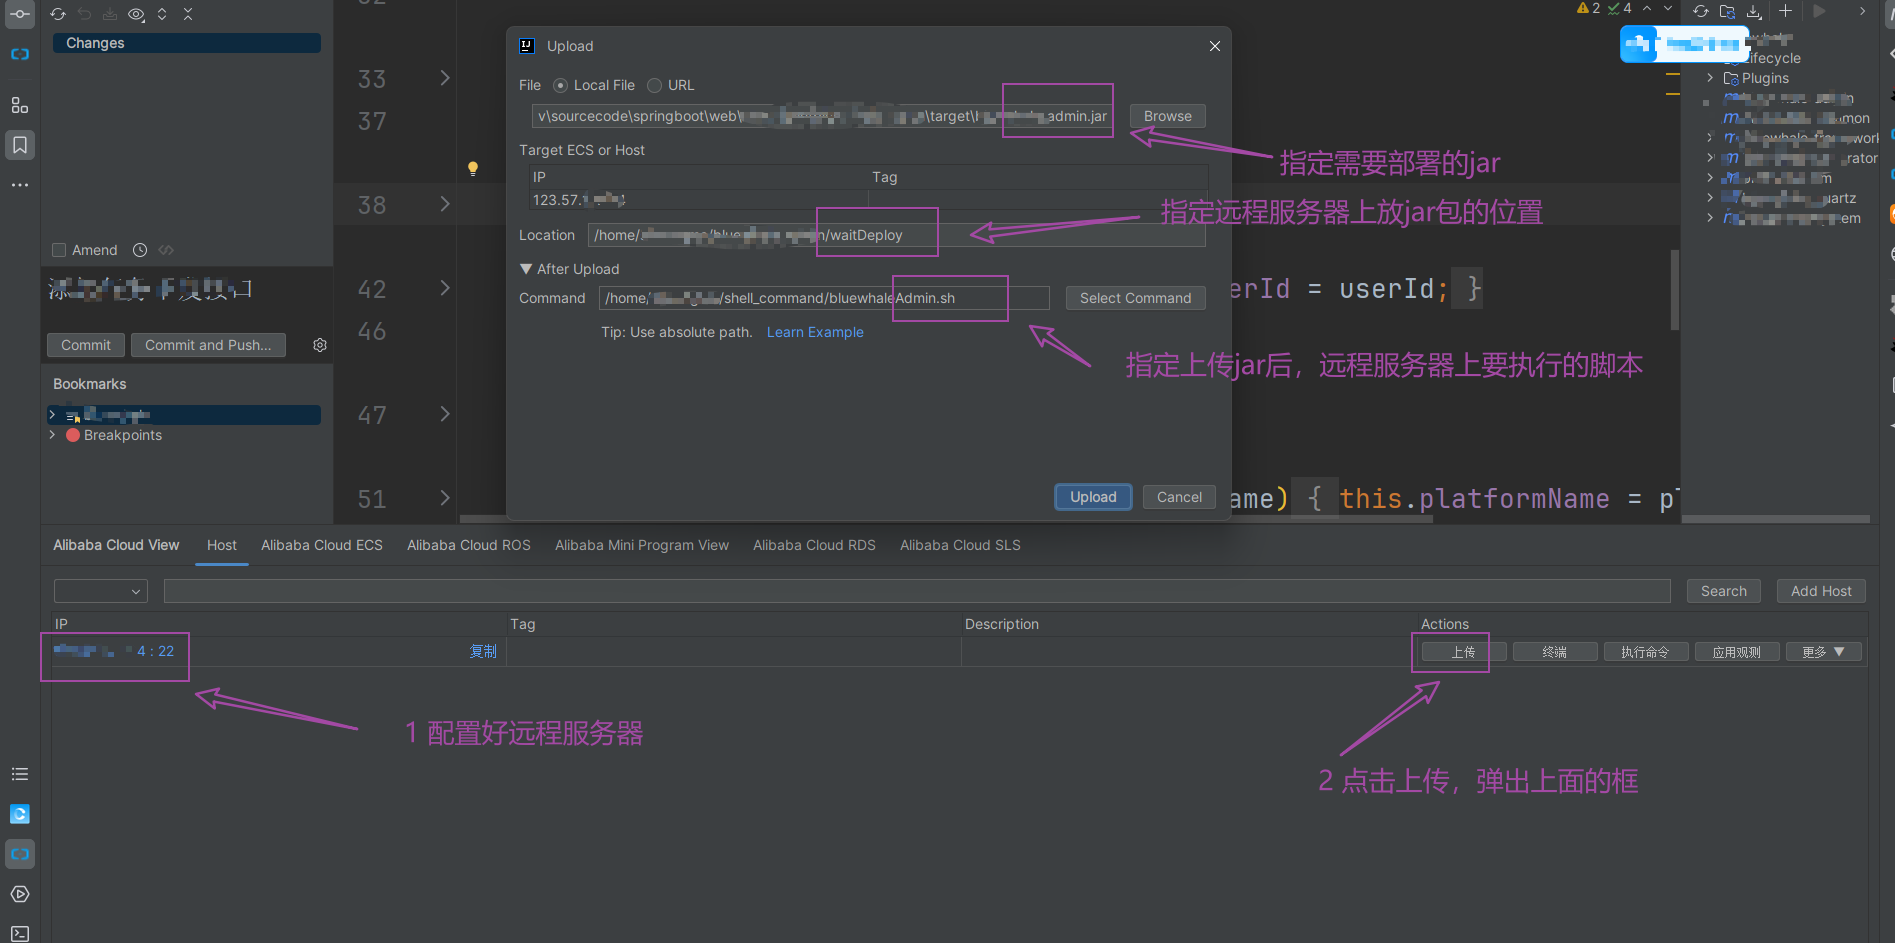Click the Upload button in dialog
Screen dimensions: 1895x943
click(x=1093, y=497)
